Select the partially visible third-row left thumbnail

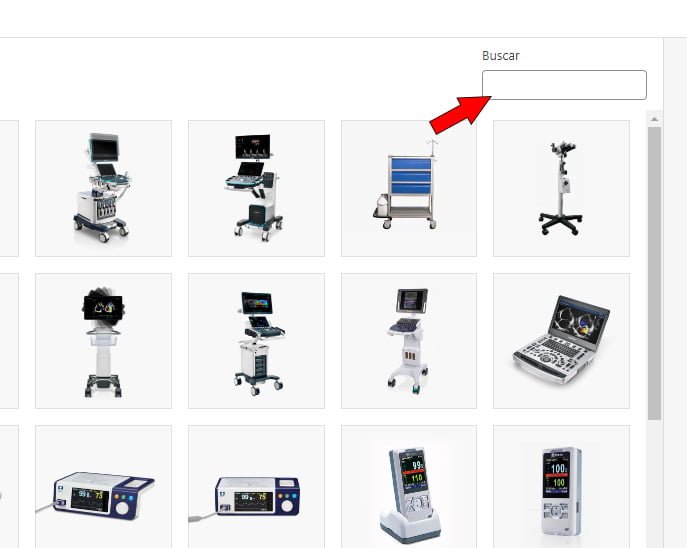coord(9,487)
